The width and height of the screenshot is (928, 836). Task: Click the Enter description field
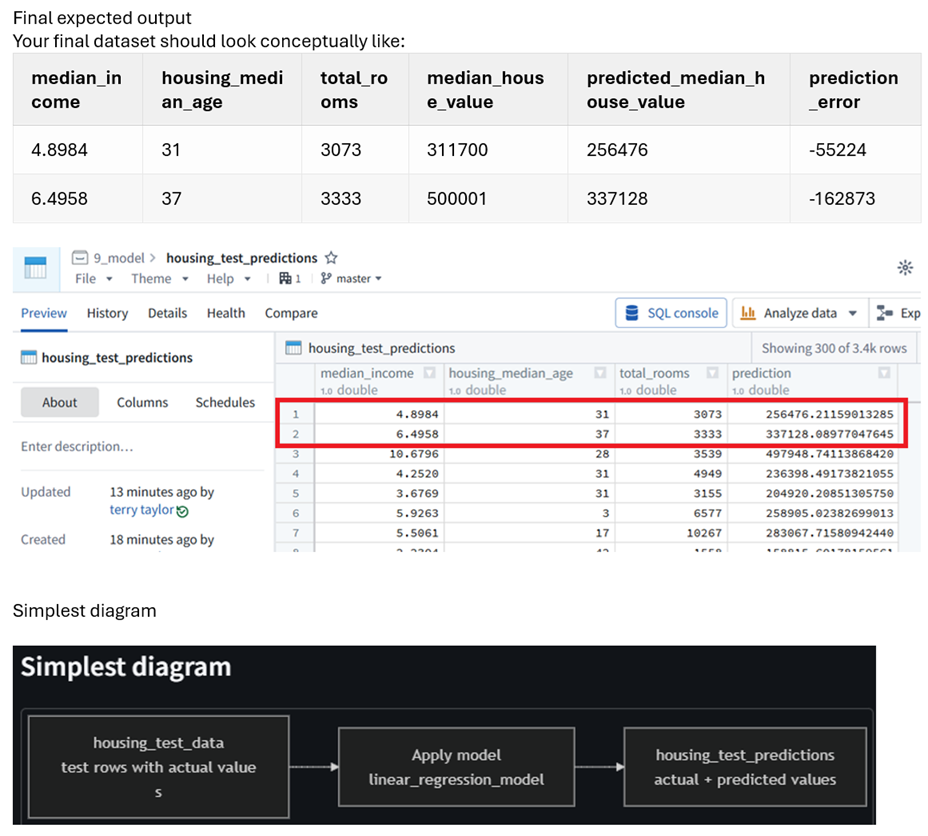pos(142,447)
